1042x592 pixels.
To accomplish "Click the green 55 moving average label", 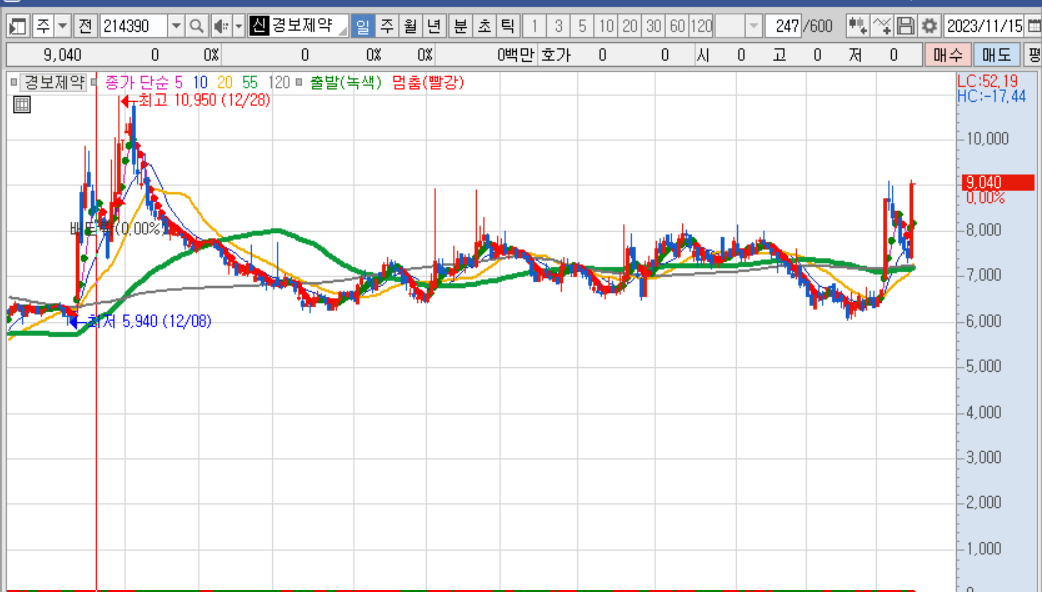I will click(x=250, y=82).
